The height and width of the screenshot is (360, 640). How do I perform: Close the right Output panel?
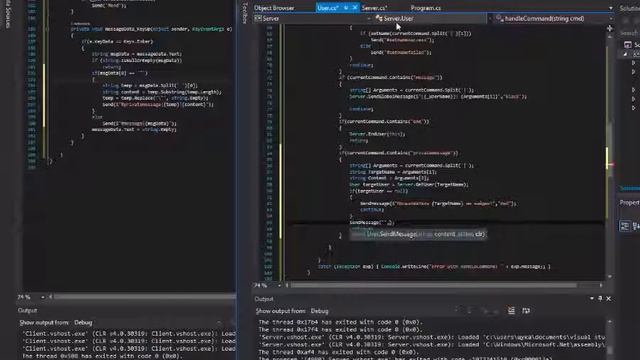point(609,299)
